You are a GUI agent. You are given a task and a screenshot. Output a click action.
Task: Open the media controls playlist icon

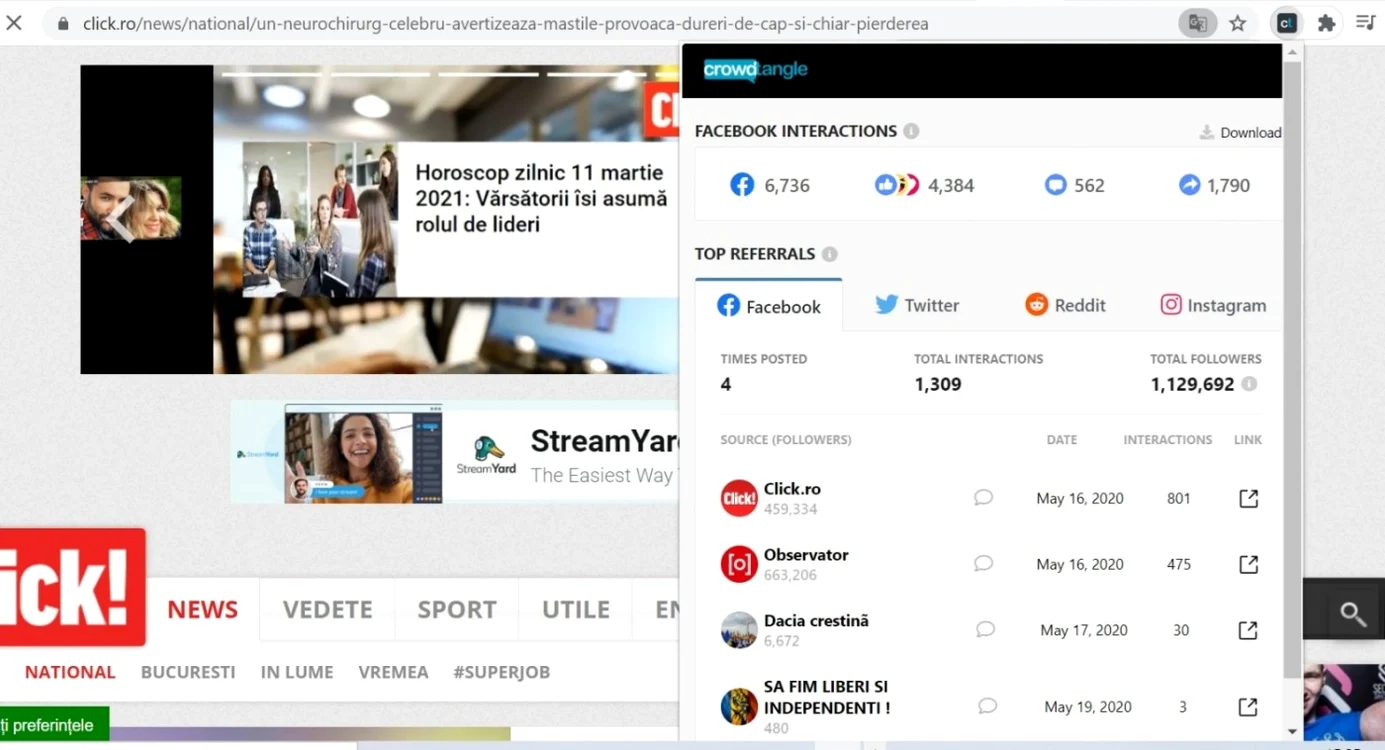click(1366, 23)
